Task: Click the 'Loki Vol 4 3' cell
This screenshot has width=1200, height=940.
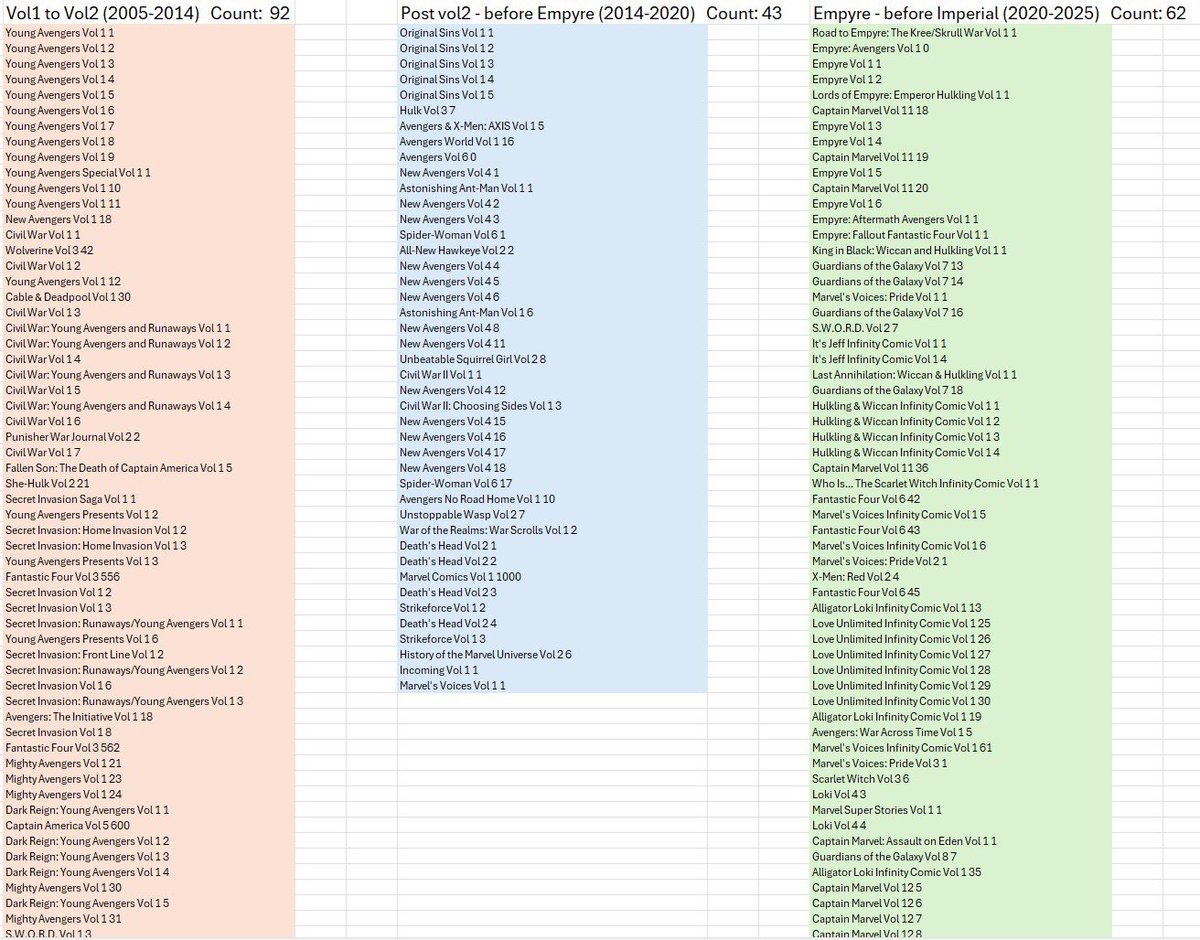Action: click(840, 794)
